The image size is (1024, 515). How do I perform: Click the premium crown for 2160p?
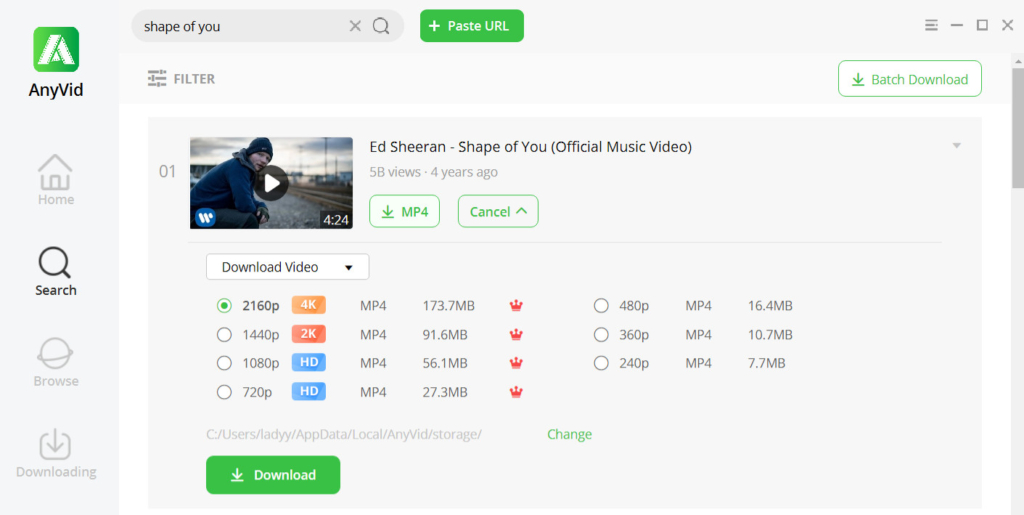pyautogui.click(x=517, y=305)
